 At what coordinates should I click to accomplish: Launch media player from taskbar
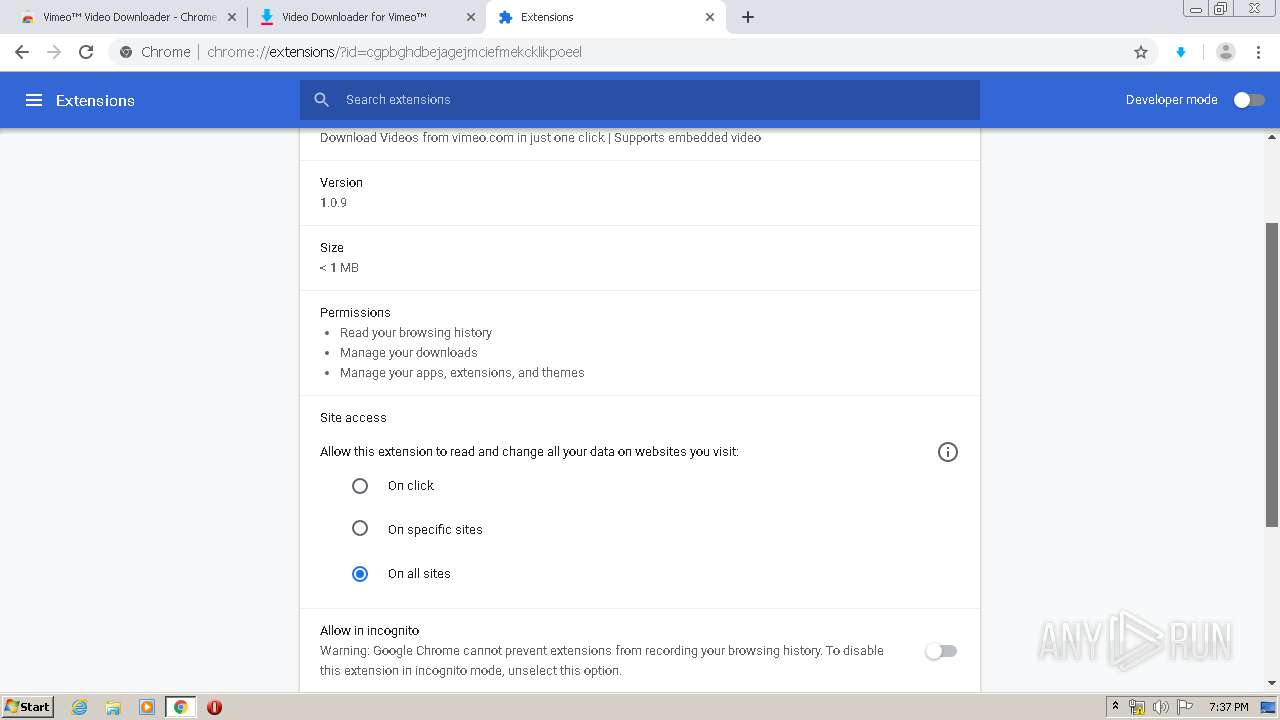(147, 707)
